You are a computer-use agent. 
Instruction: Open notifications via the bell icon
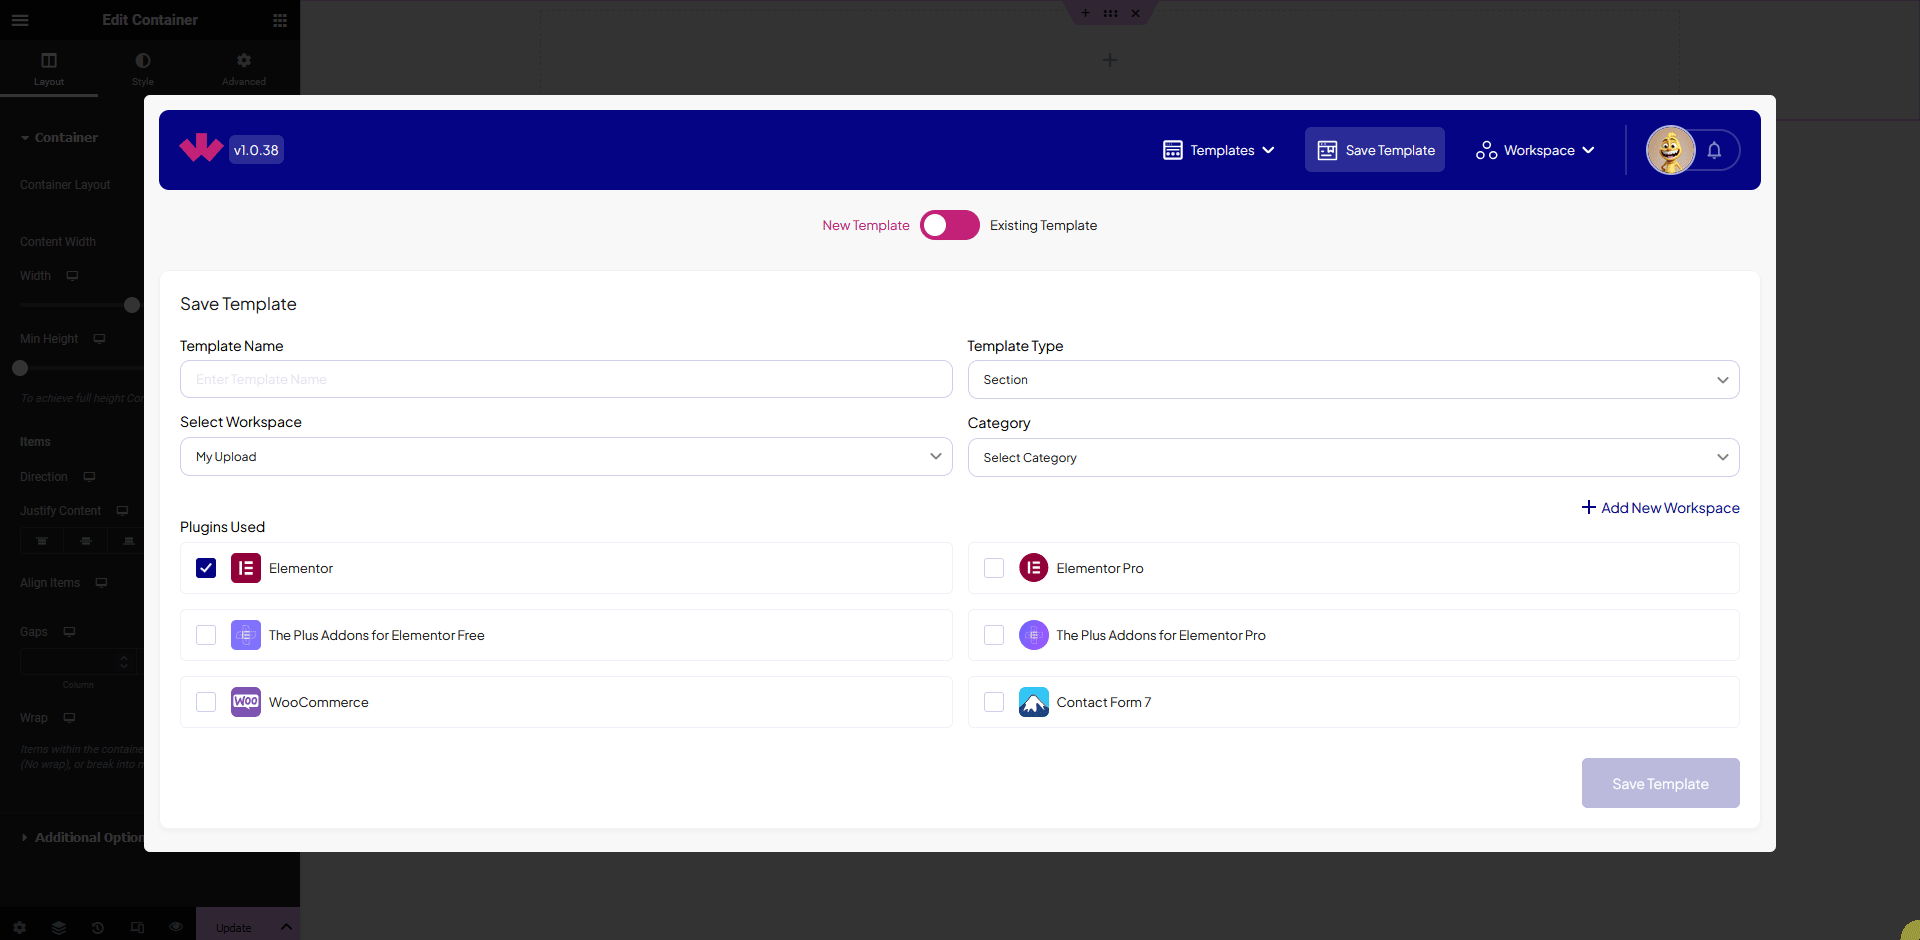(x=1715, y=150)
